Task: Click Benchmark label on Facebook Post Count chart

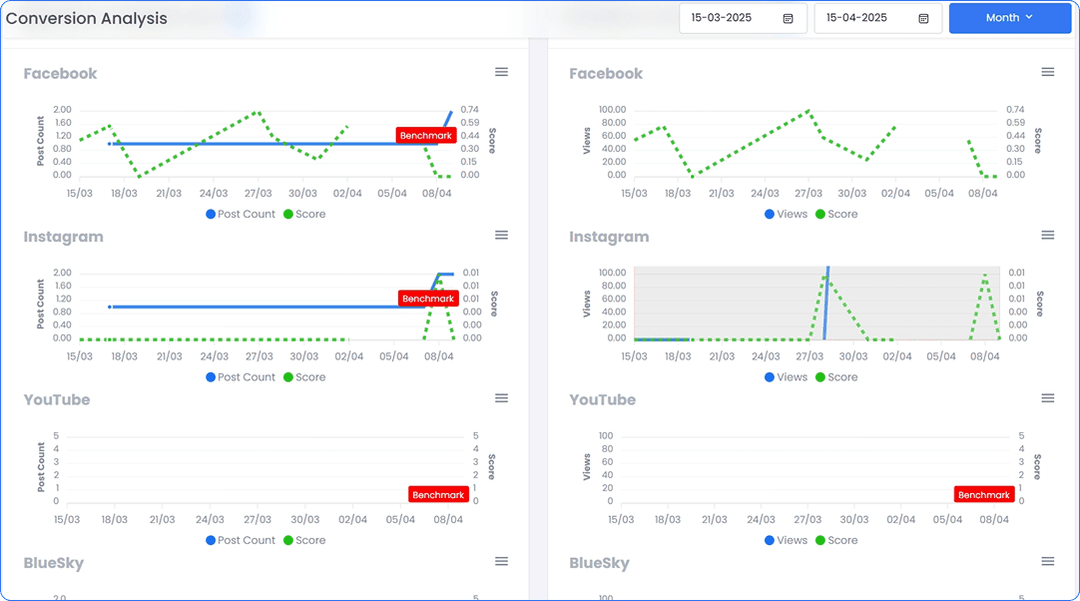Action: click(426, 135)
